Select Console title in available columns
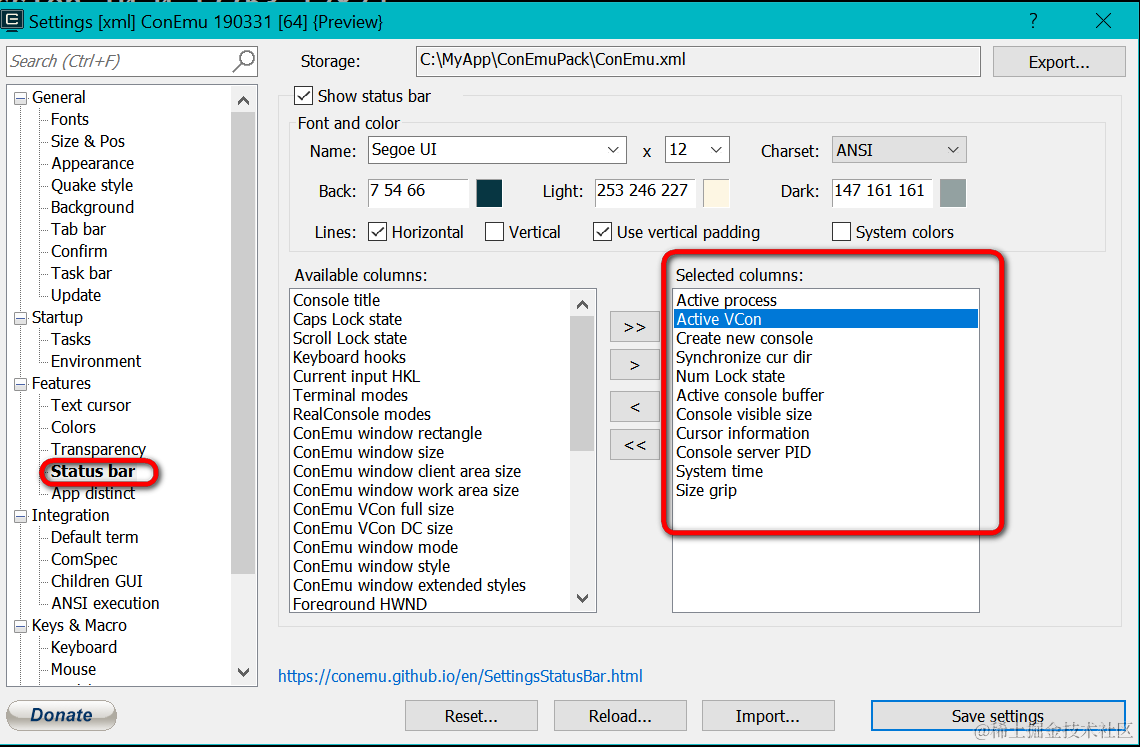 click(430, 300)
